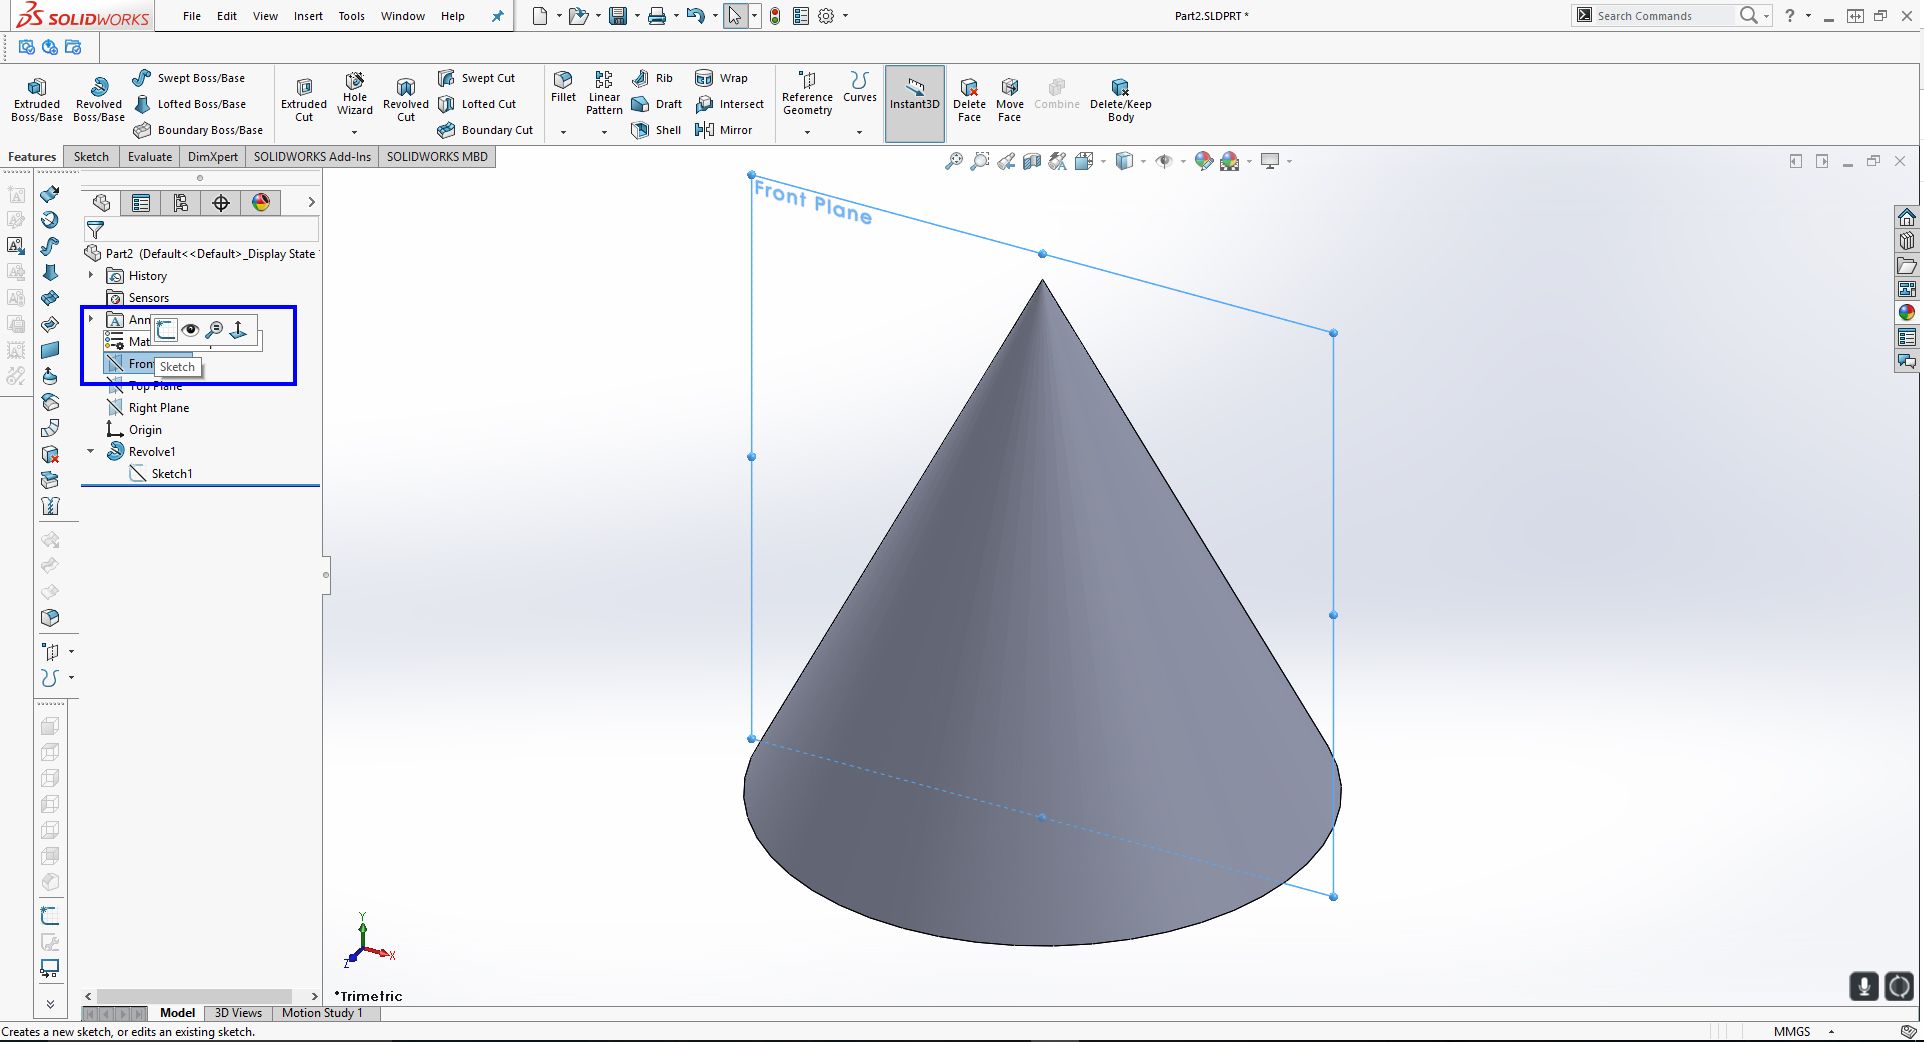Choose the Draft feature
Image resolution: width=1924 pixels, height=1042 pixels.
[x=657, y=104]
